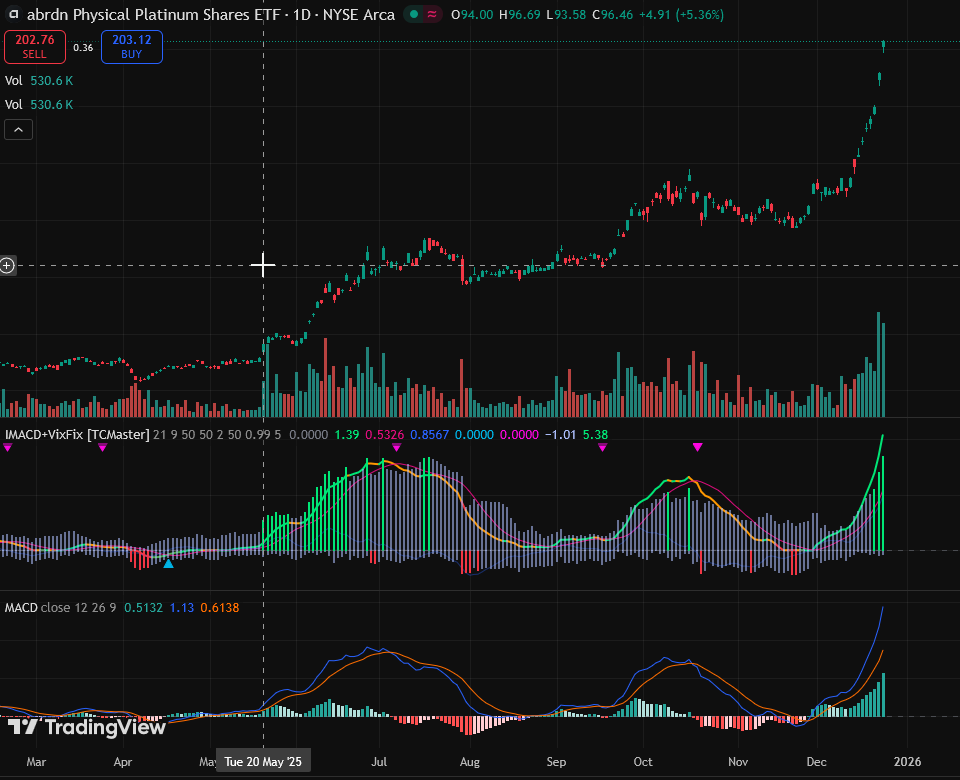The width and height of the screenshot is (960, 780).
Task: Click the O94.00 open value
Action: click(x=472, y=15)
